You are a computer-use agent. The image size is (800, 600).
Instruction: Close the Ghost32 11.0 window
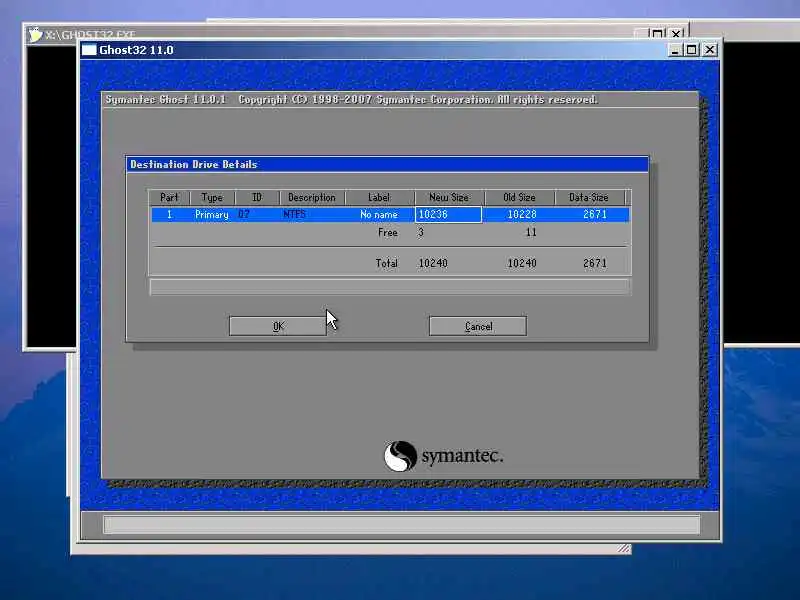pos(710,50)
